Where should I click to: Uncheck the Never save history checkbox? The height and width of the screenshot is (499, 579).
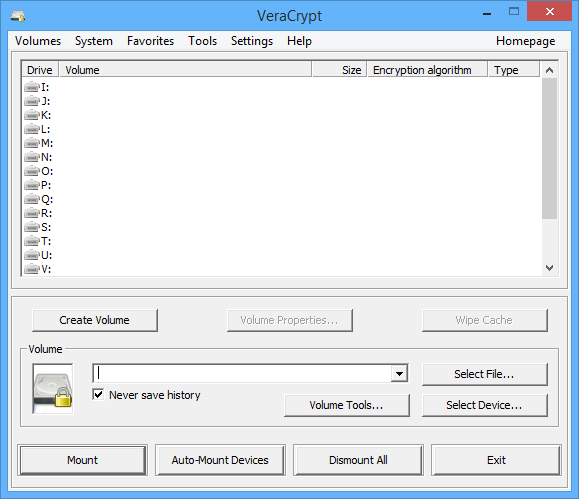coord(98,394)
